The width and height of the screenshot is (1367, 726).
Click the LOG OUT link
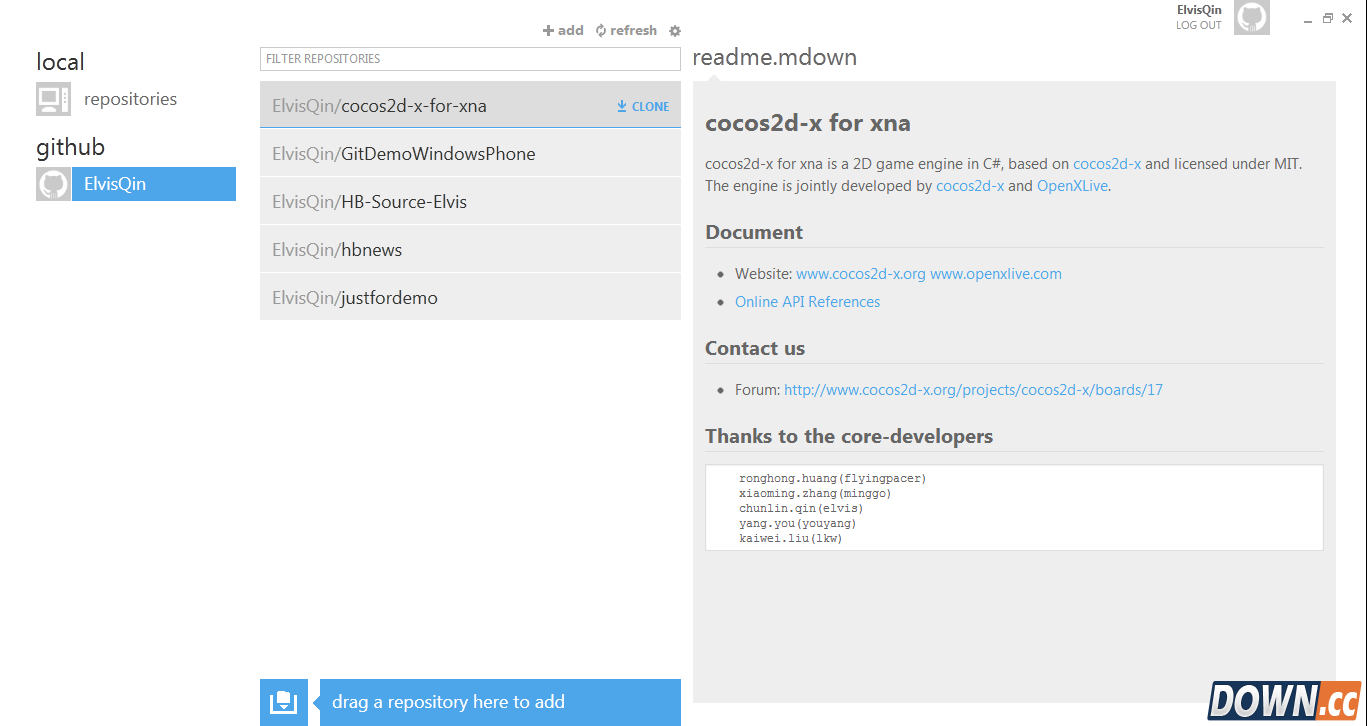pos(1198,25)
